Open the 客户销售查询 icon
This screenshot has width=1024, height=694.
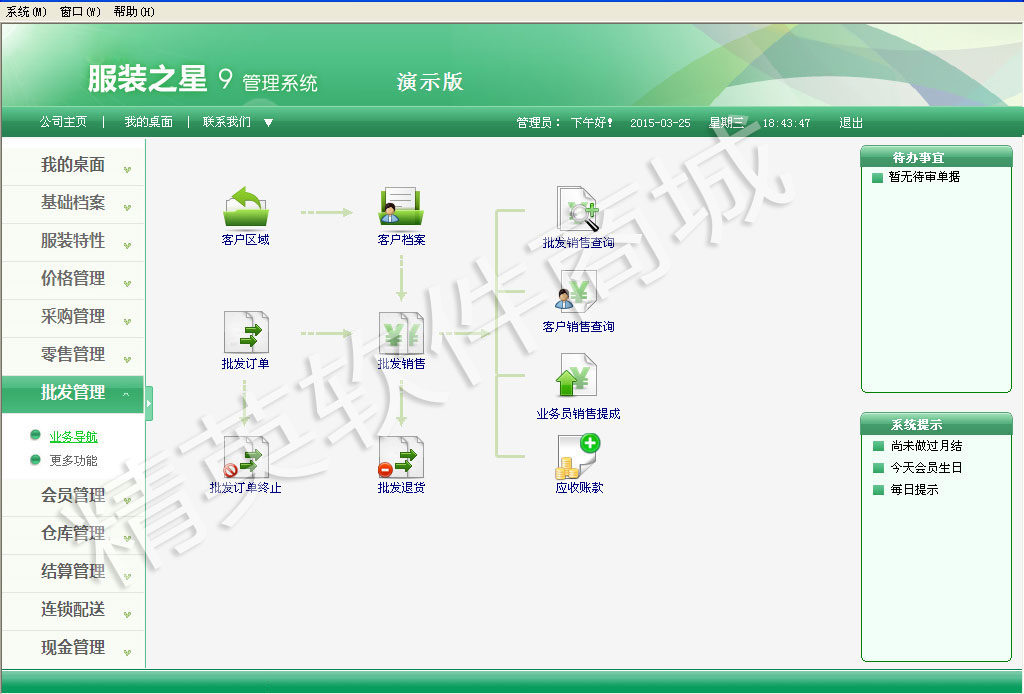575,292
